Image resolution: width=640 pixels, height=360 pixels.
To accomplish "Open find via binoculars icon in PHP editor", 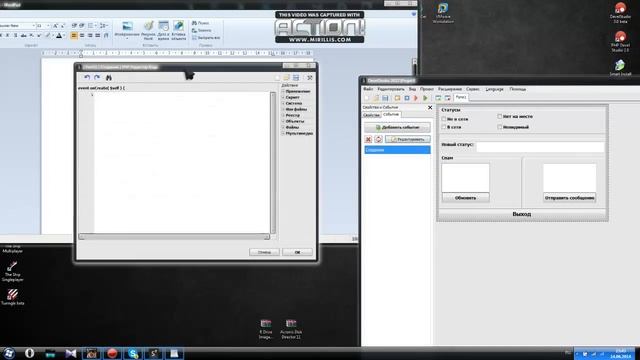I will [109, 78].
